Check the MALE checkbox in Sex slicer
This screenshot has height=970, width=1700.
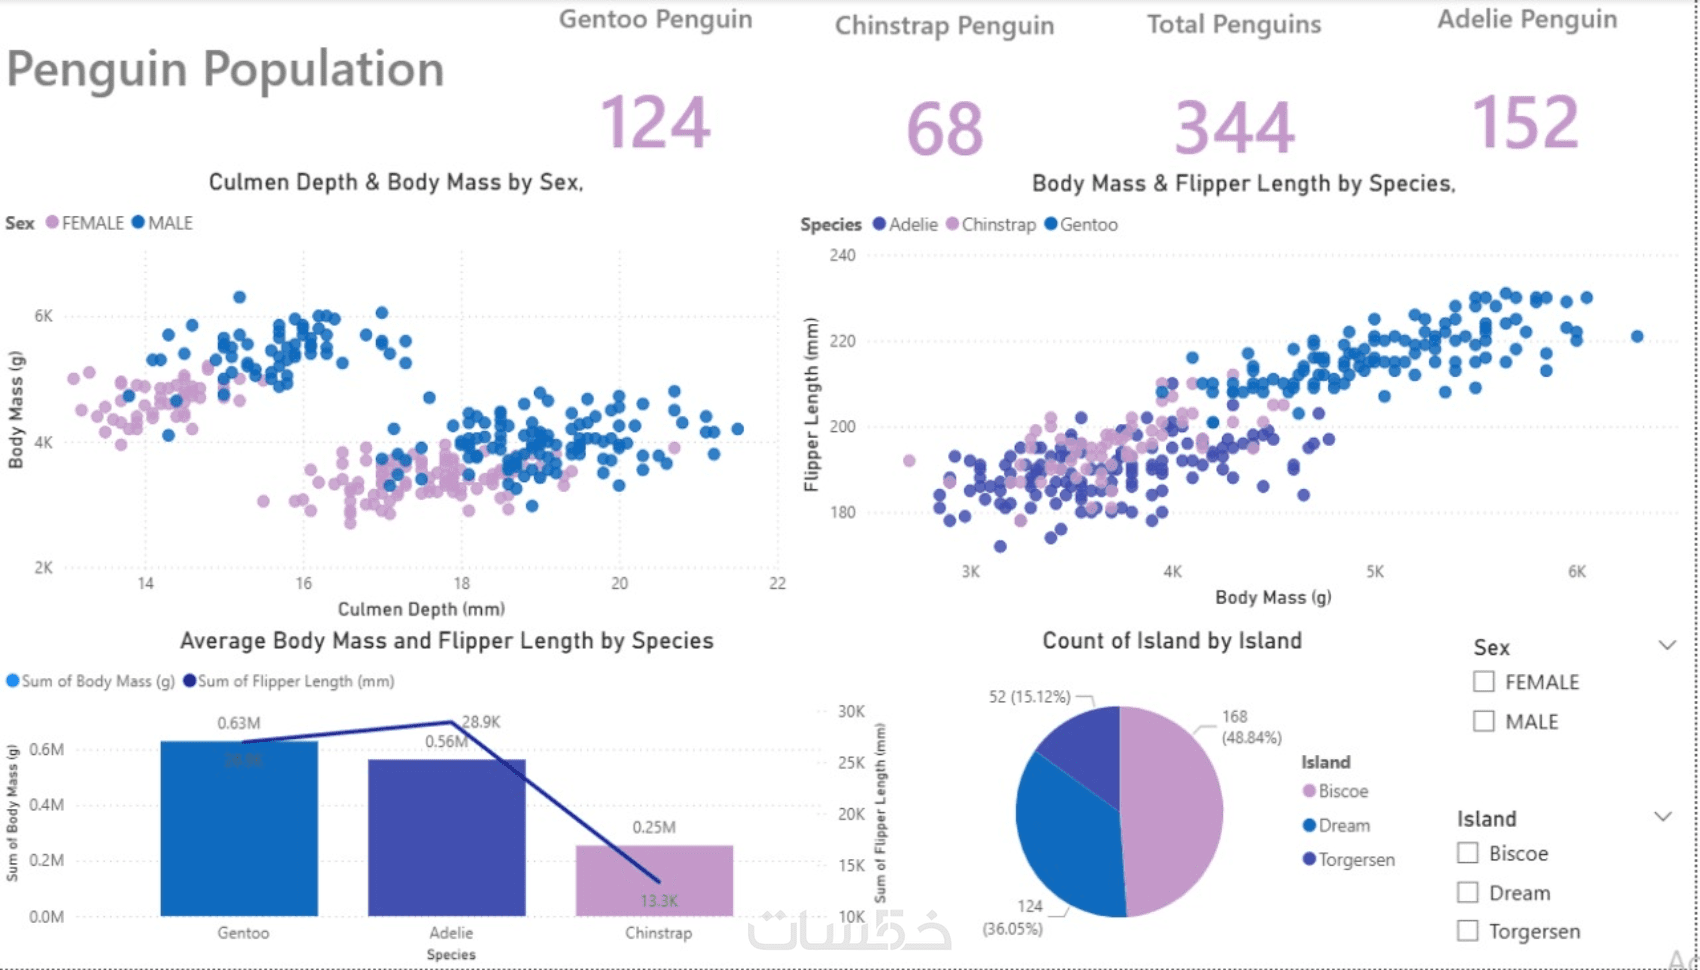coord(1484,721)
